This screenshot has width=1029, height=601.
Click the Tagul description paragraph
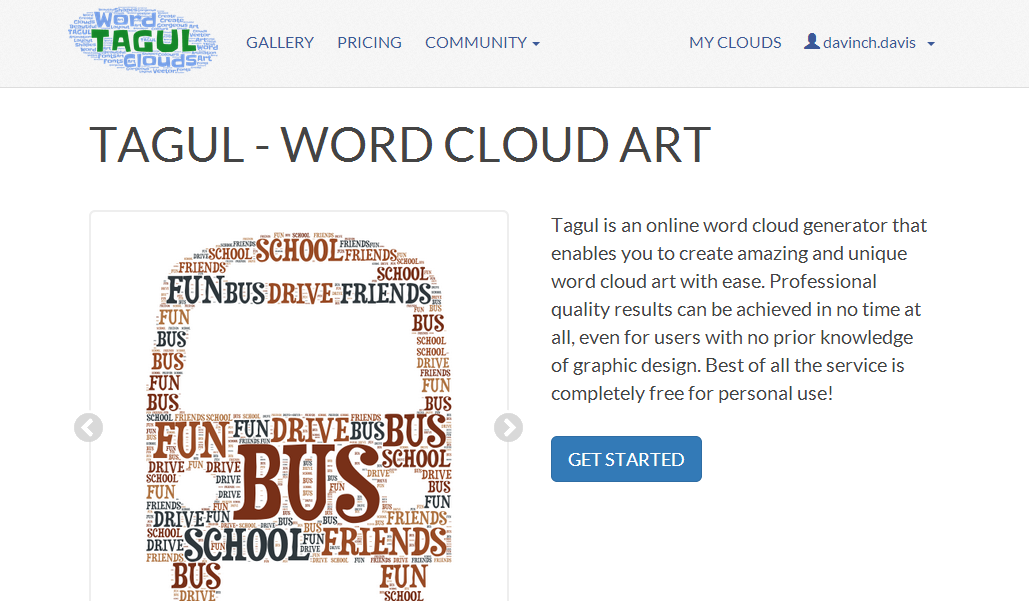(738, 309)
